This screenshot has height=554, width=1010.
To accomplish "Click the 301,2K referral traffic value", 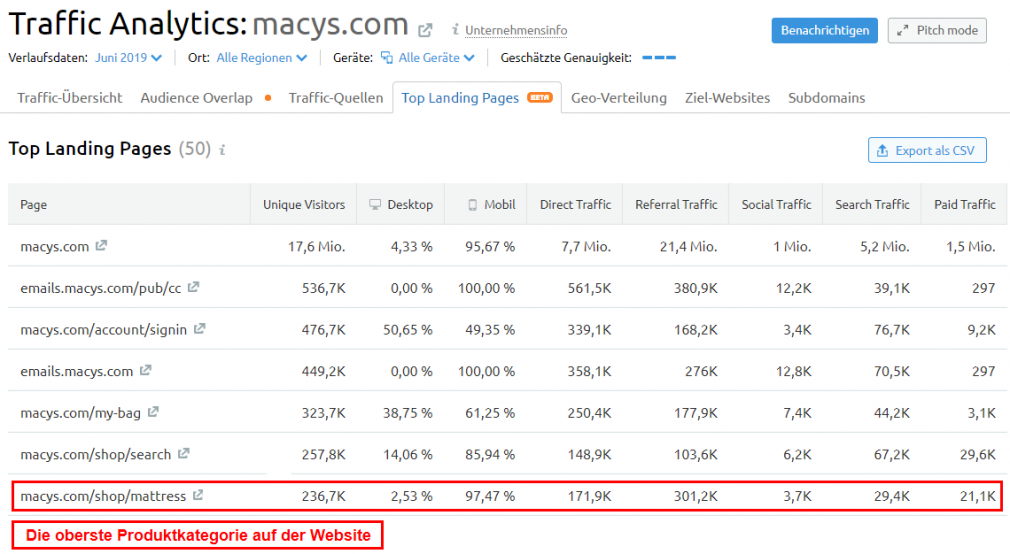I will tap(696, 496).
